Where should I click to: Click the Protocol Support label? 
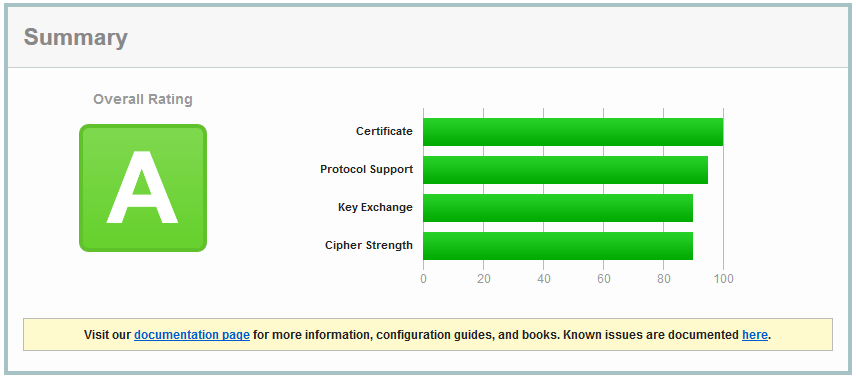coord(366,169)
